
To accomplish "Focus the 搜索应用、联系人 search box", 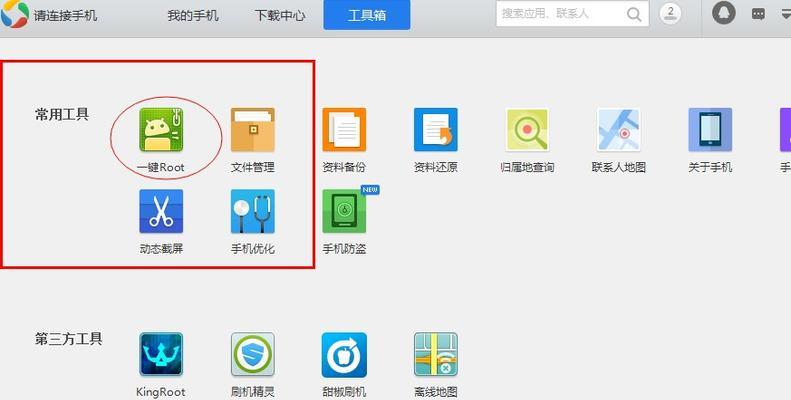I will coord(572,14).
